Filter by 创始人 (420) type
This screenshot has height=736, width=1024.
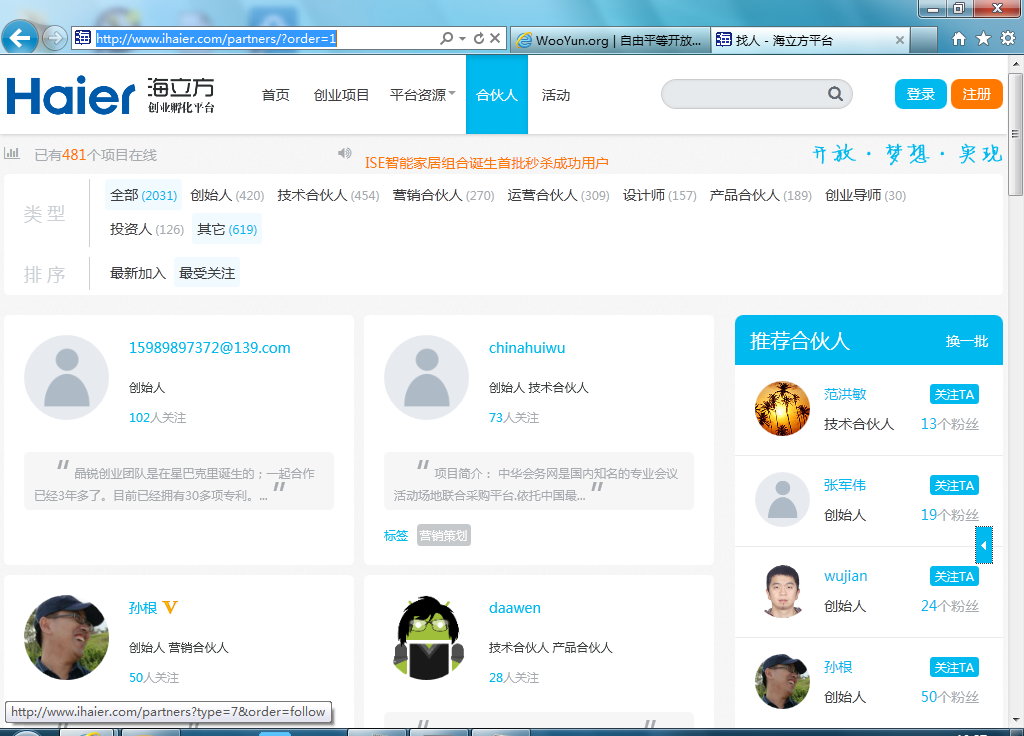(x=227, y=195)
